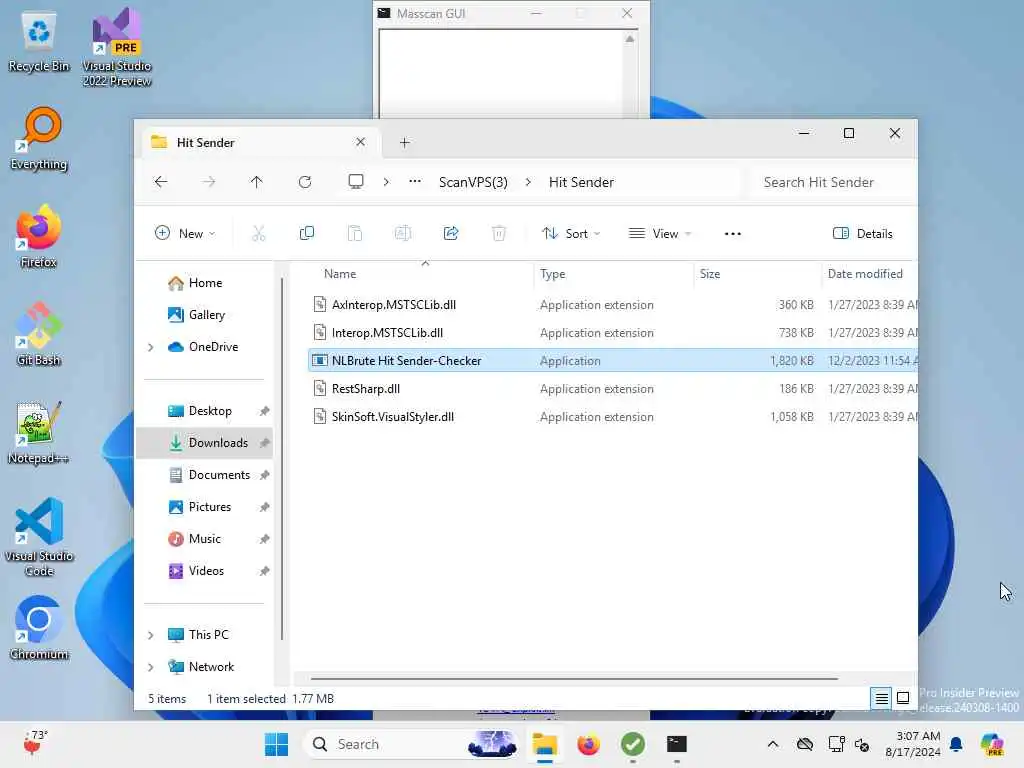Screen dimensions: 1024x768
Task: Go up one folder level
Action: 256,182
